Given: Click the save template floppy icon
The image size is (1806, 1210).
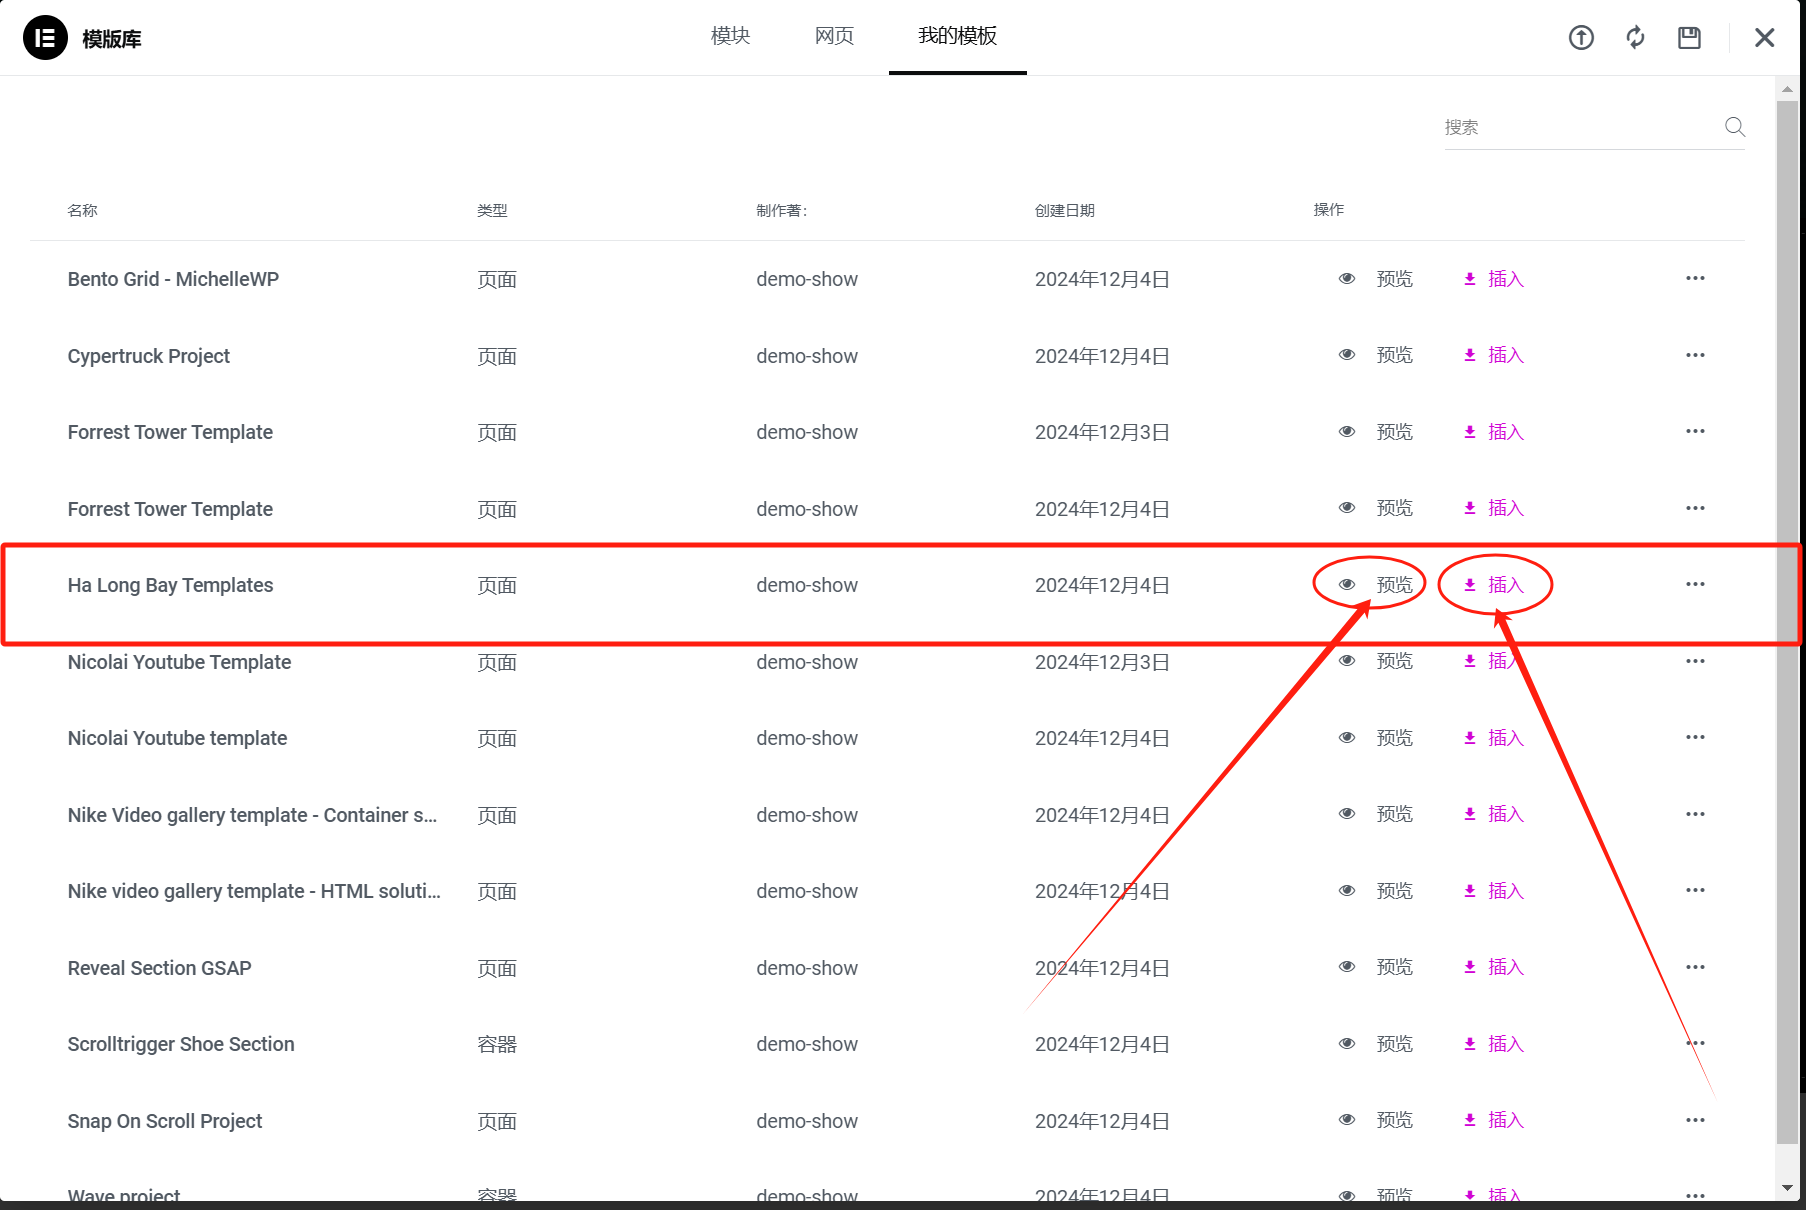Looking at the screenshot, I should 1689,38.
